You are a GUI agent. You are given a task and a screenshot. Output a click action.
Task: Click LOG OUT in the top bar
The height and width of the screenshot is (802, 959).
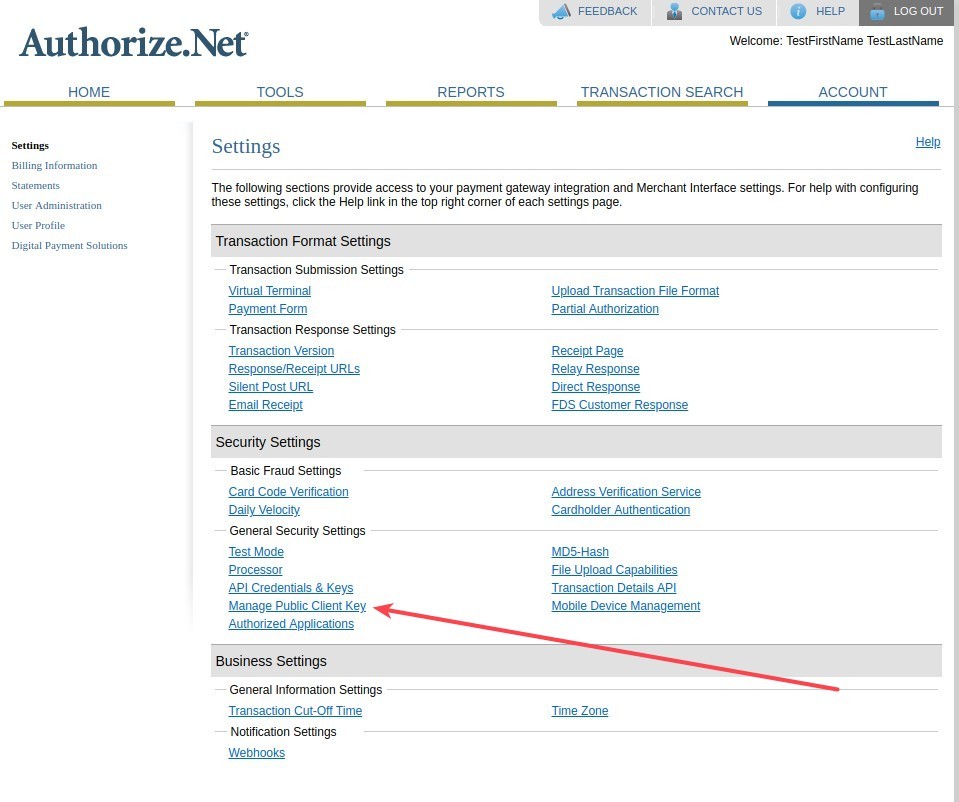tap(918, 11)
